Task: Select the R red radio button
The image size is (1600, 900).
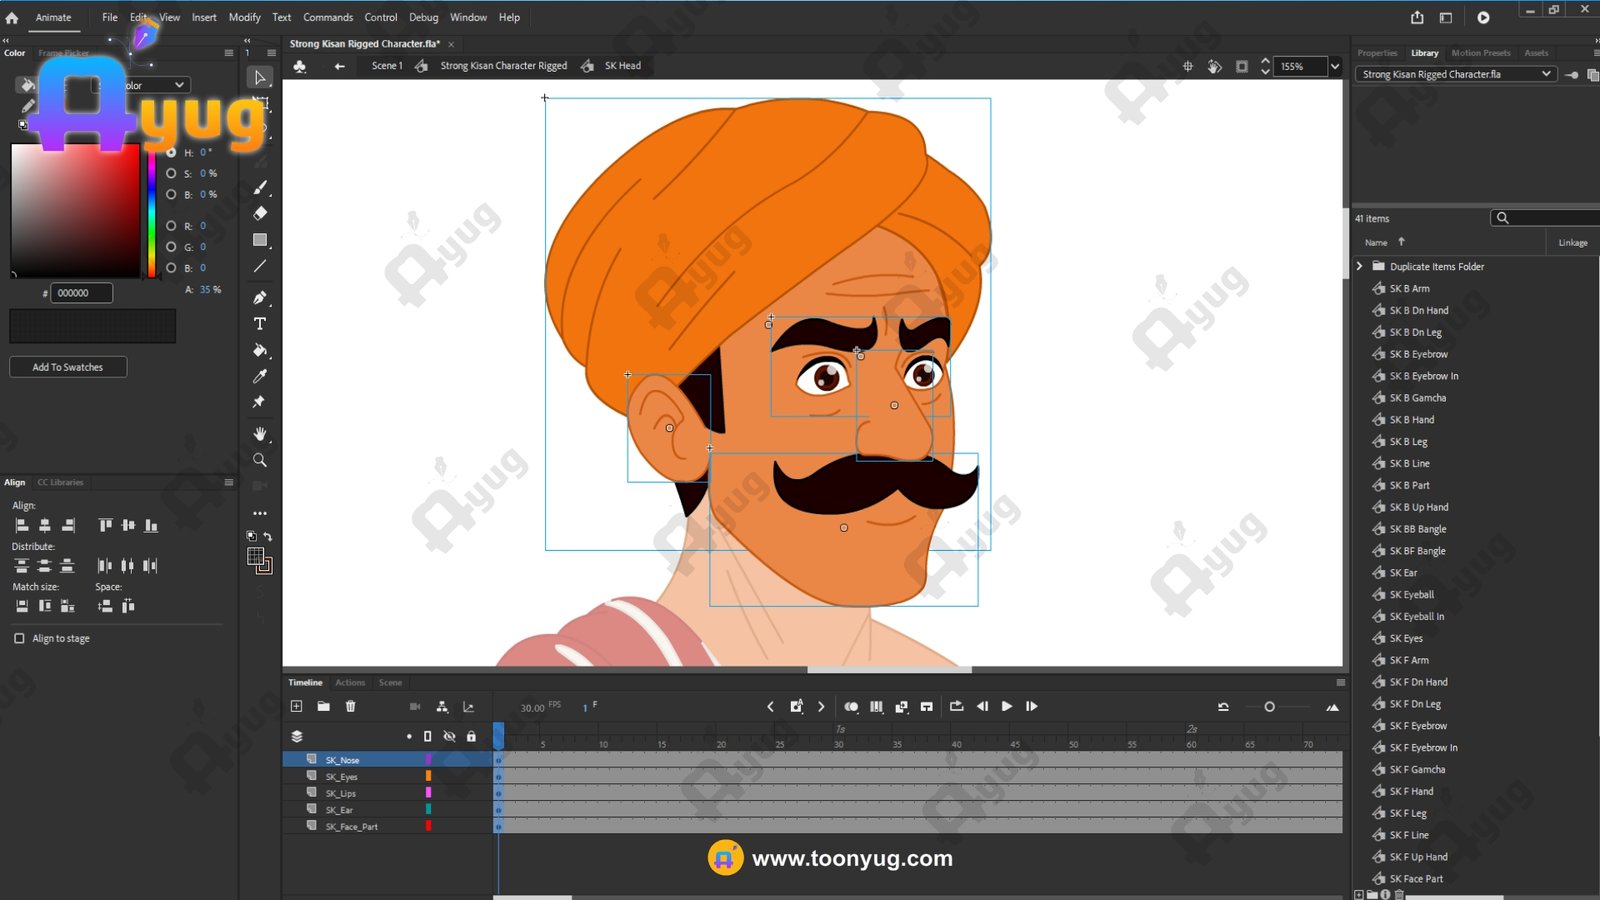Action: pyautogui.click(x=171, y=226)
